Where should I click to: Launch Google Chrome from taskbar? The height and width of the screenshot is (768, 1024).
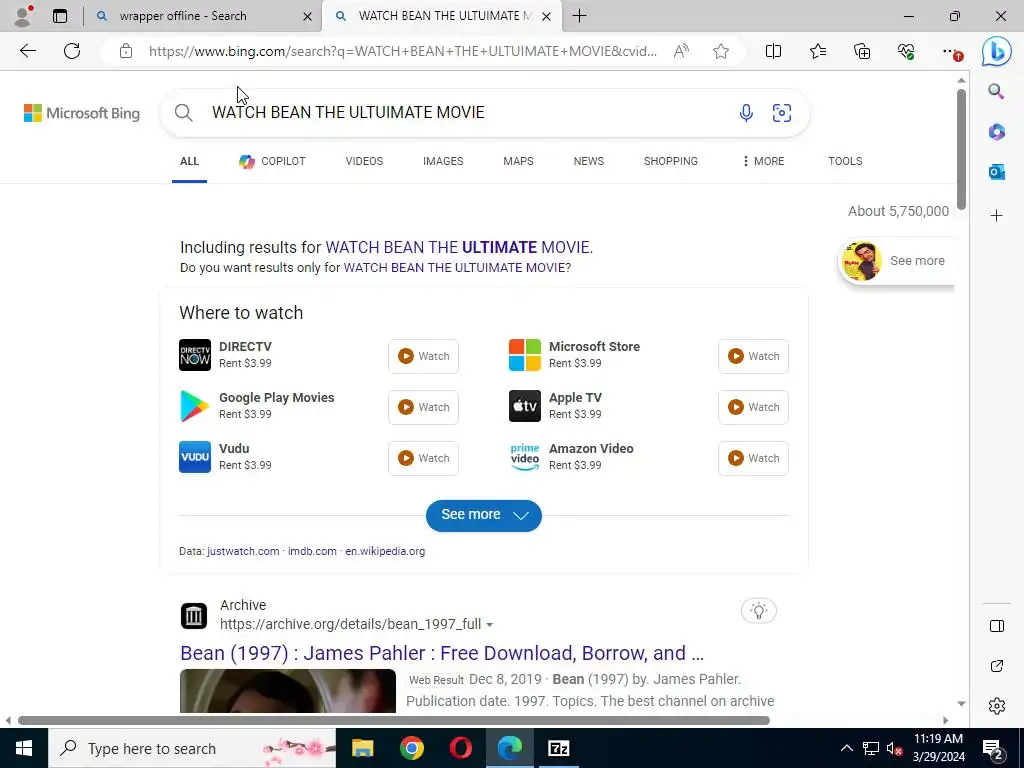pyautogui.click(x=411, y=748)
